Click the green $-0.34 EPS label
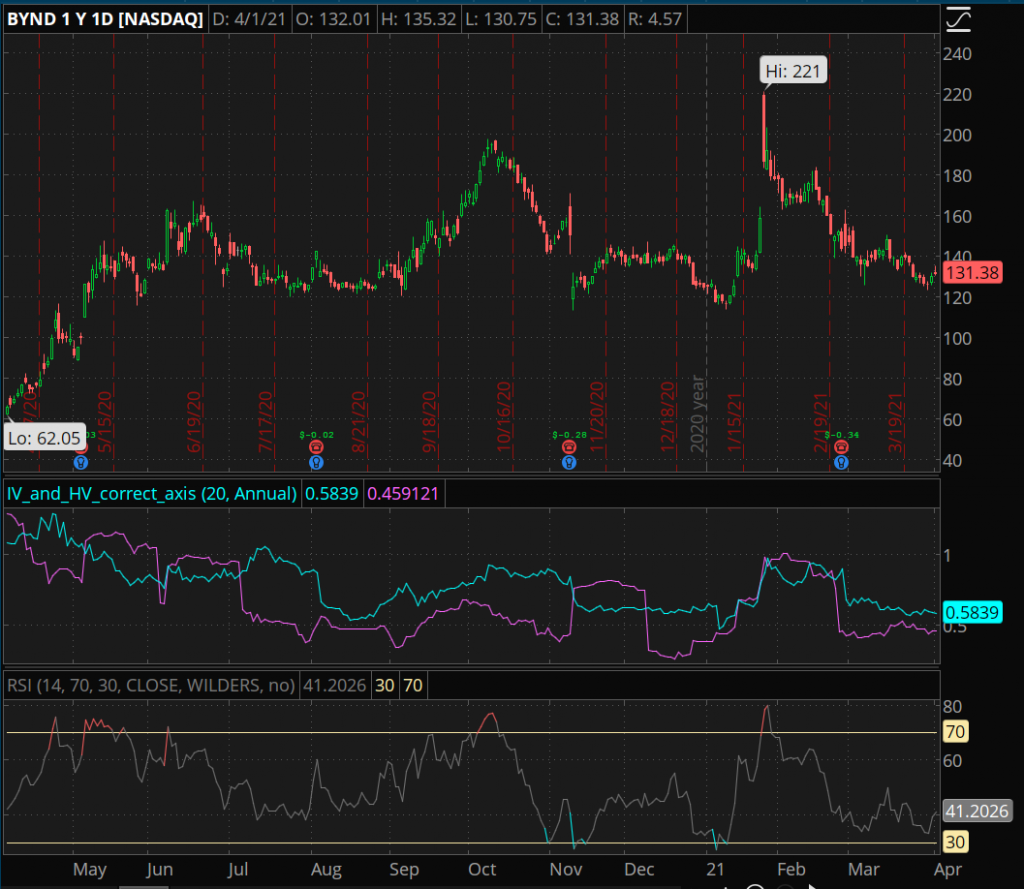Image resolution: width=1024 pixels, height=889 pixels. point(841,435)
